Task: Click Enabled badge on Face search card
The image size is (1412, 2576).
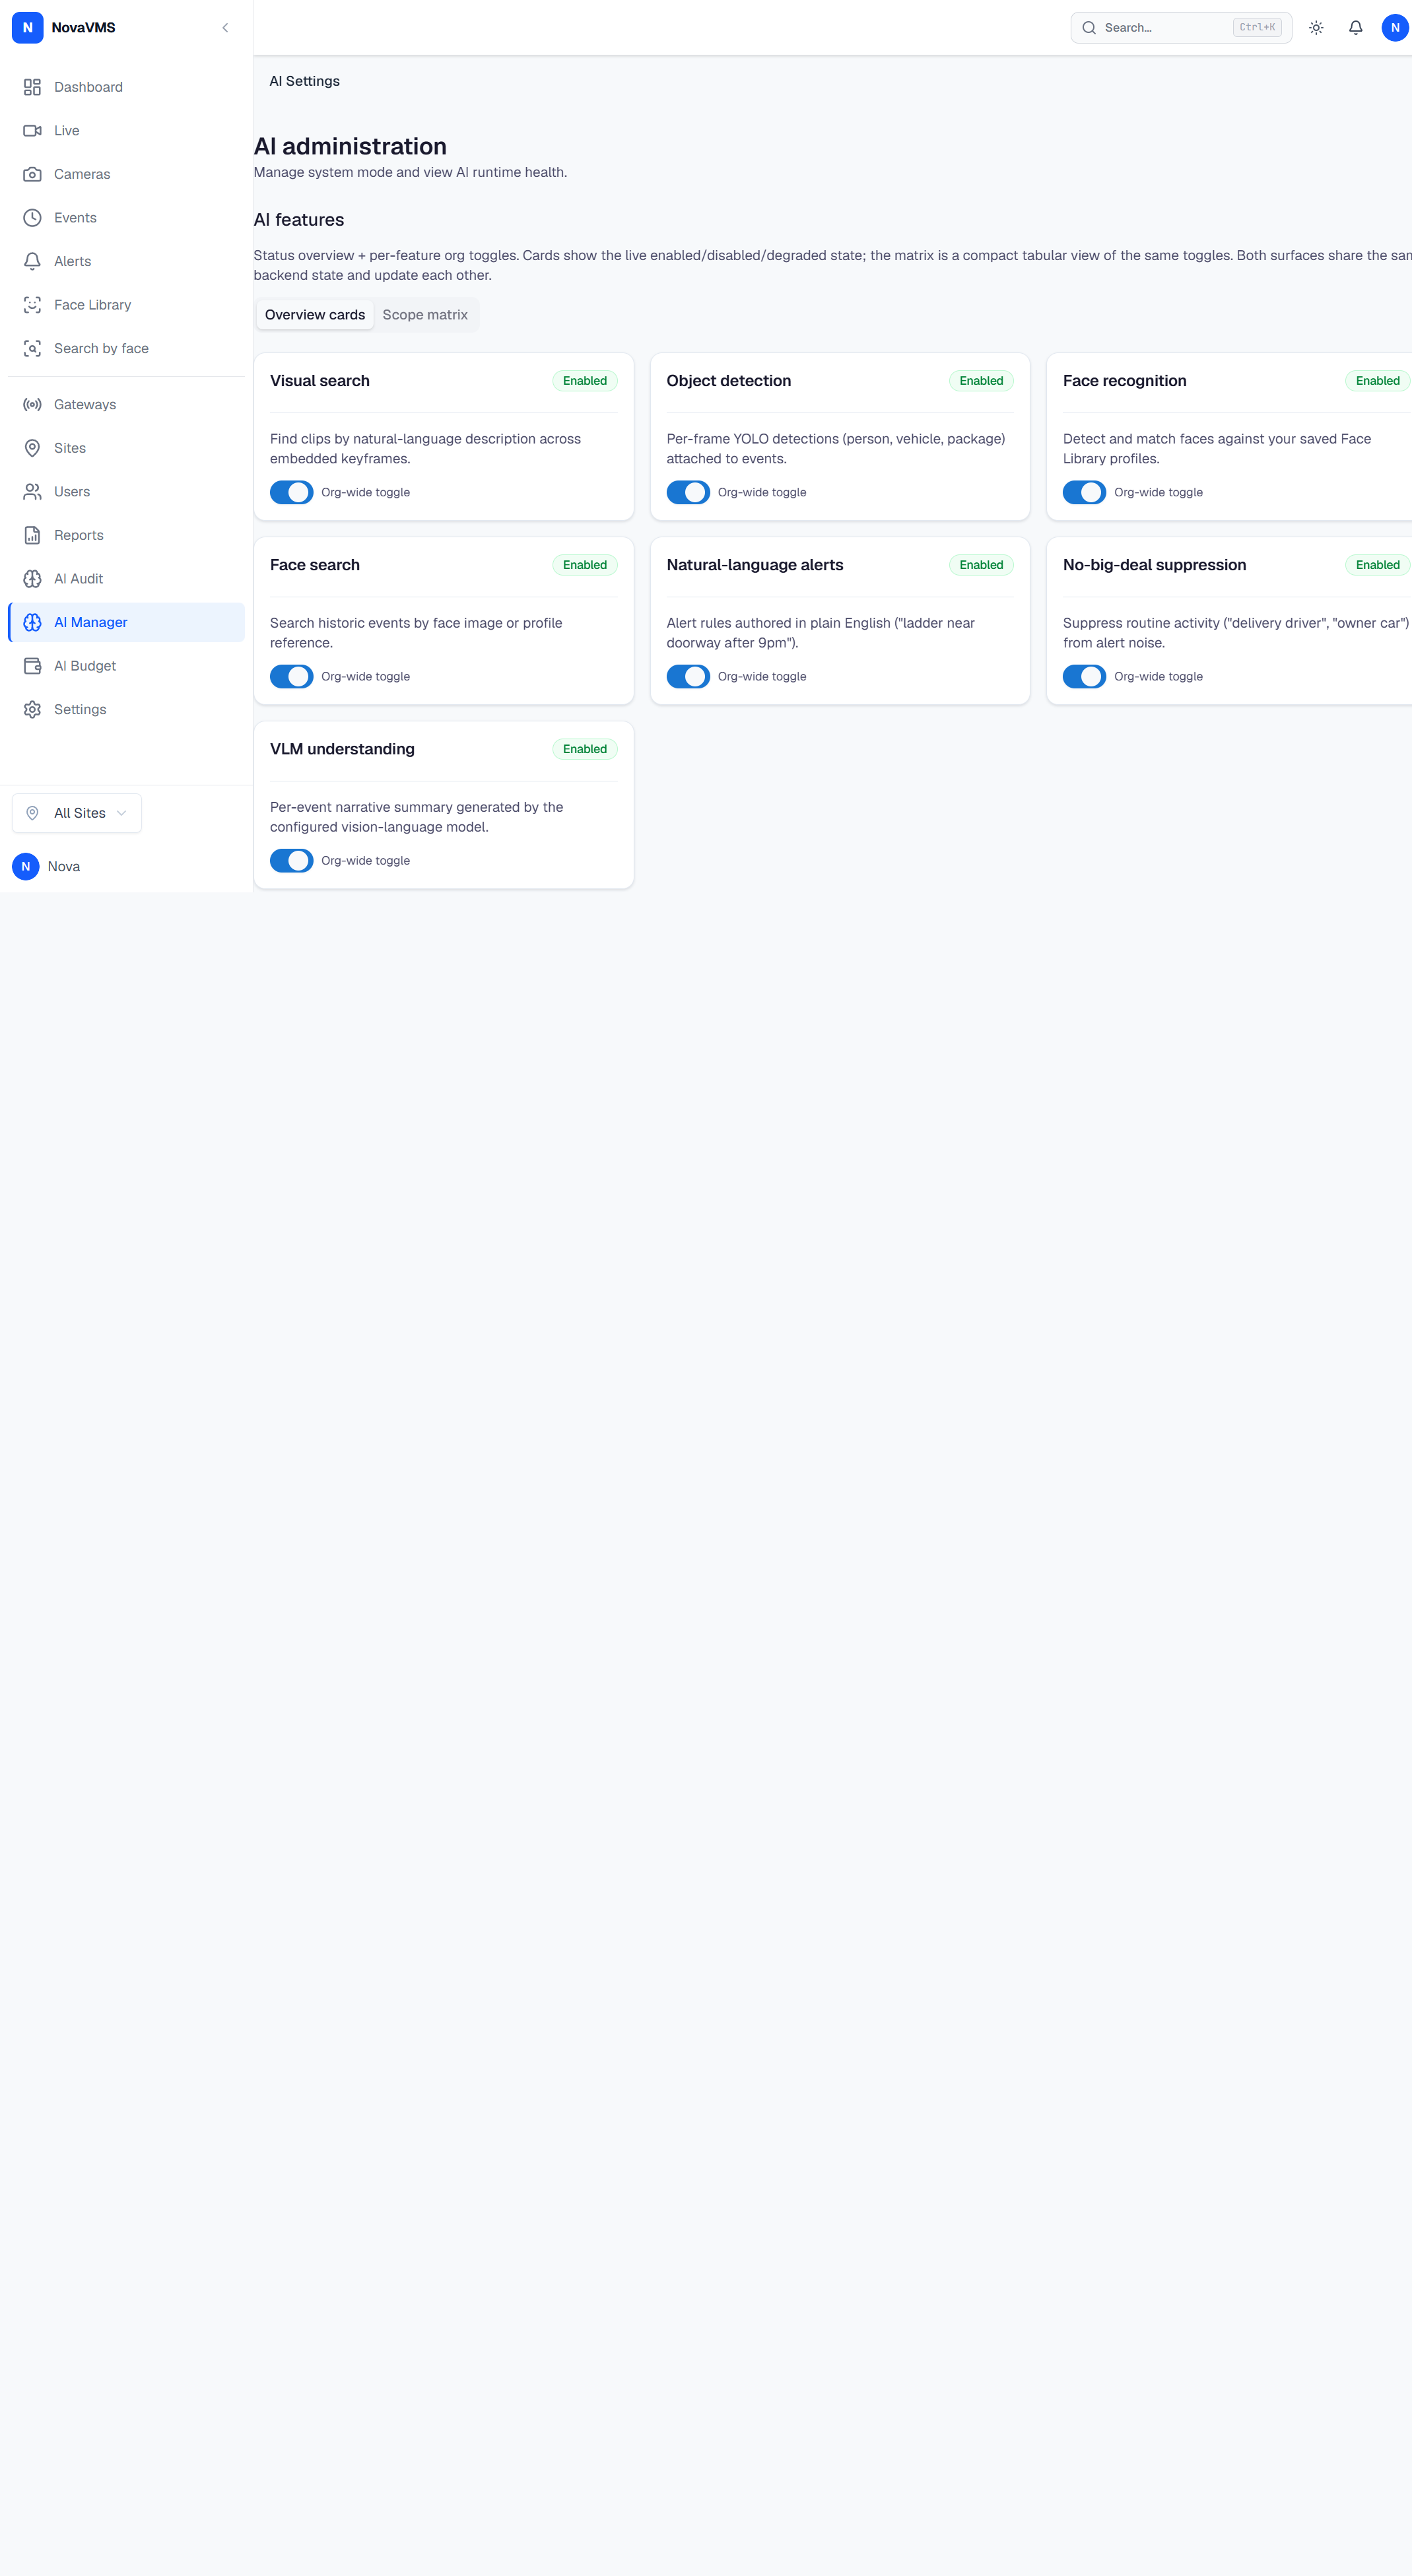Action: click(585, 565)
